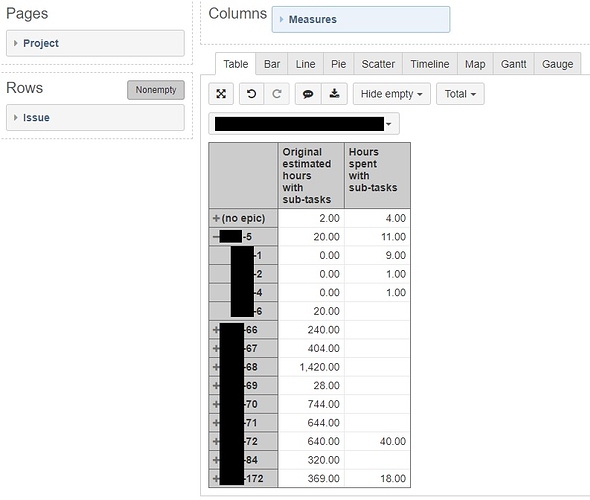Expand the (no epic) row
The image size is (590, 500).
click(216, 218)
